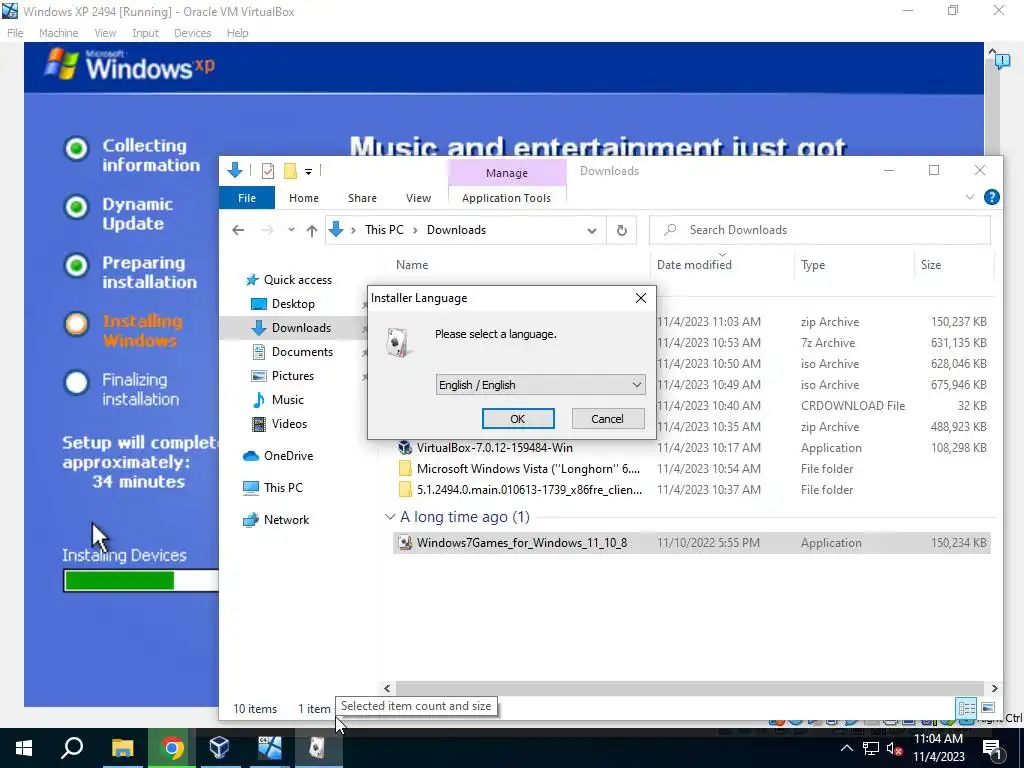
Task: Open the File tab in Explorer
Action: (x=247, y=198)
